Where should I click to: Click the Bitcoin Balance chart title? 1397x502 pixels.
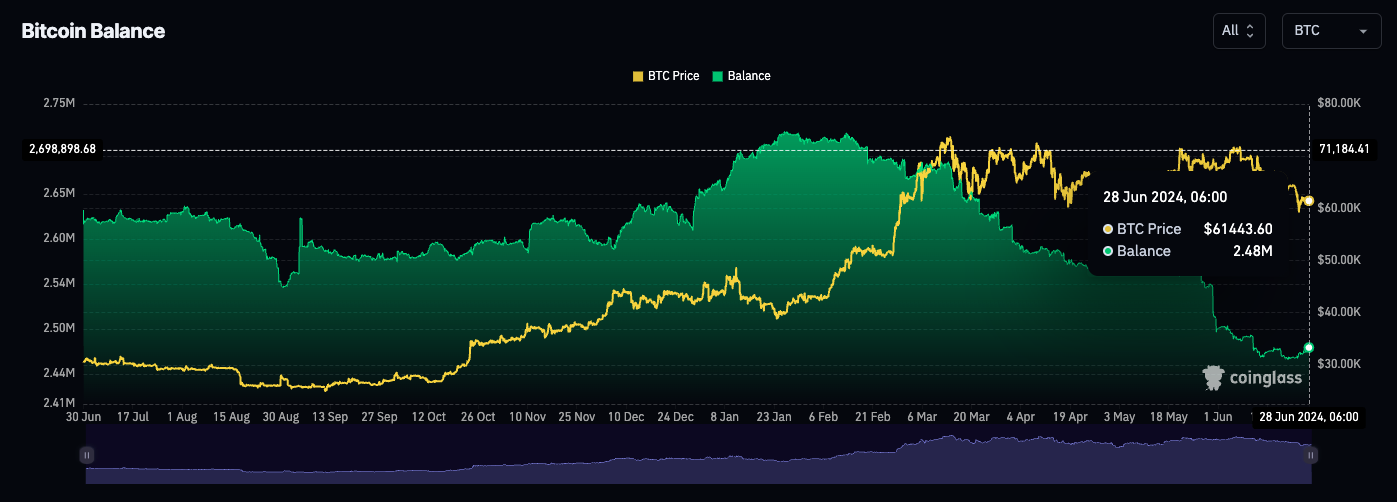pos(93,31)
